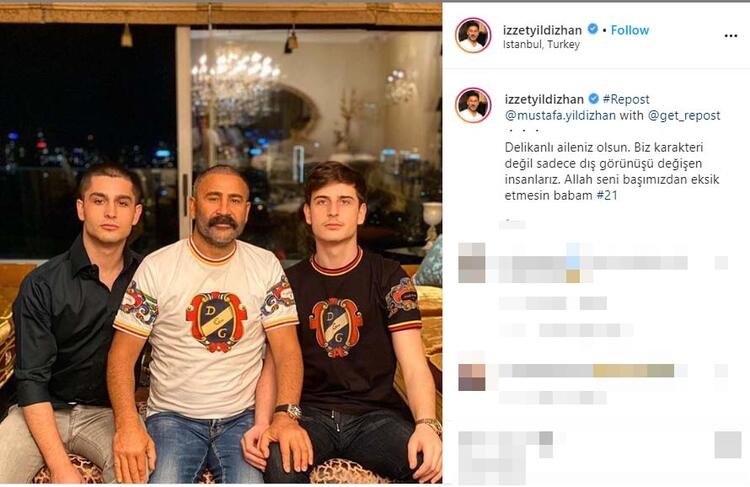
Task: Open the #Repost hashtag
Action: point(626,98)
